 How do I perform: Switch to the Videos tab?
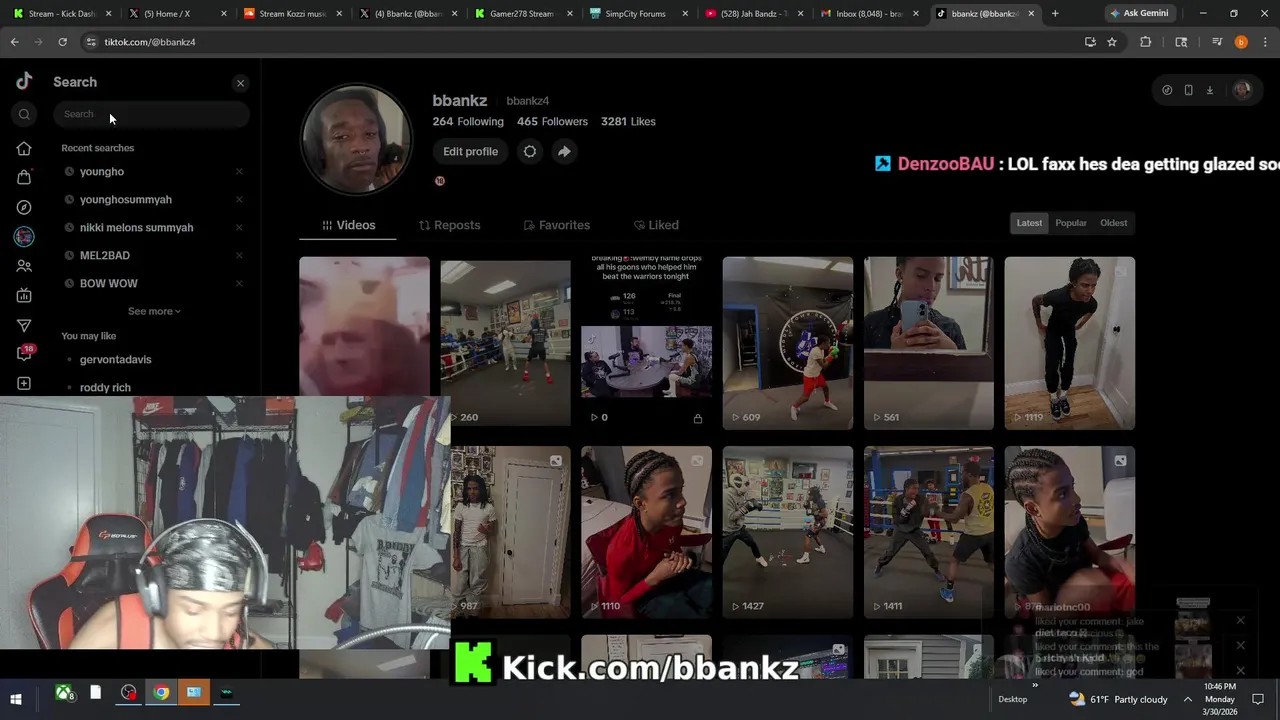point(348,225)
